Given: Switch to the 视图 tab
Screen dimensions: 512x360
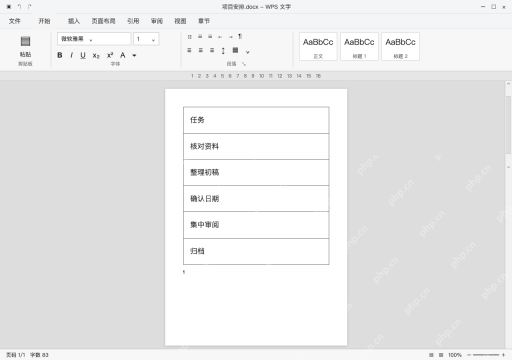Looking at the screenshot, I should [180, 21].
